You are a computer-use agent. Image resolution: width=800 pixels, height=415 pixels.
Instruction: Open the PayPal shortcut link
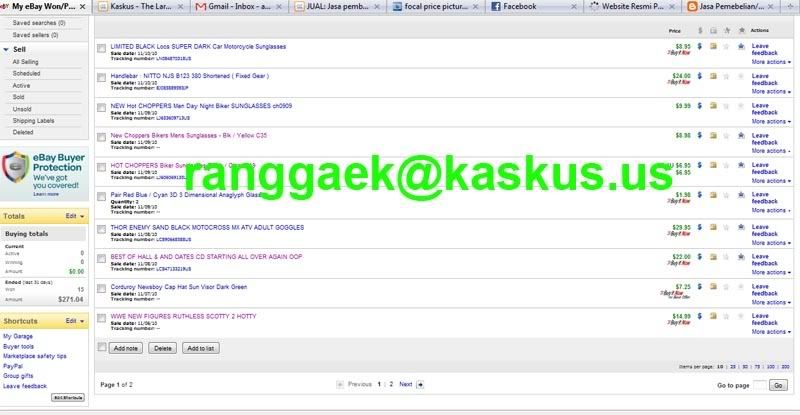coord(13,366)
